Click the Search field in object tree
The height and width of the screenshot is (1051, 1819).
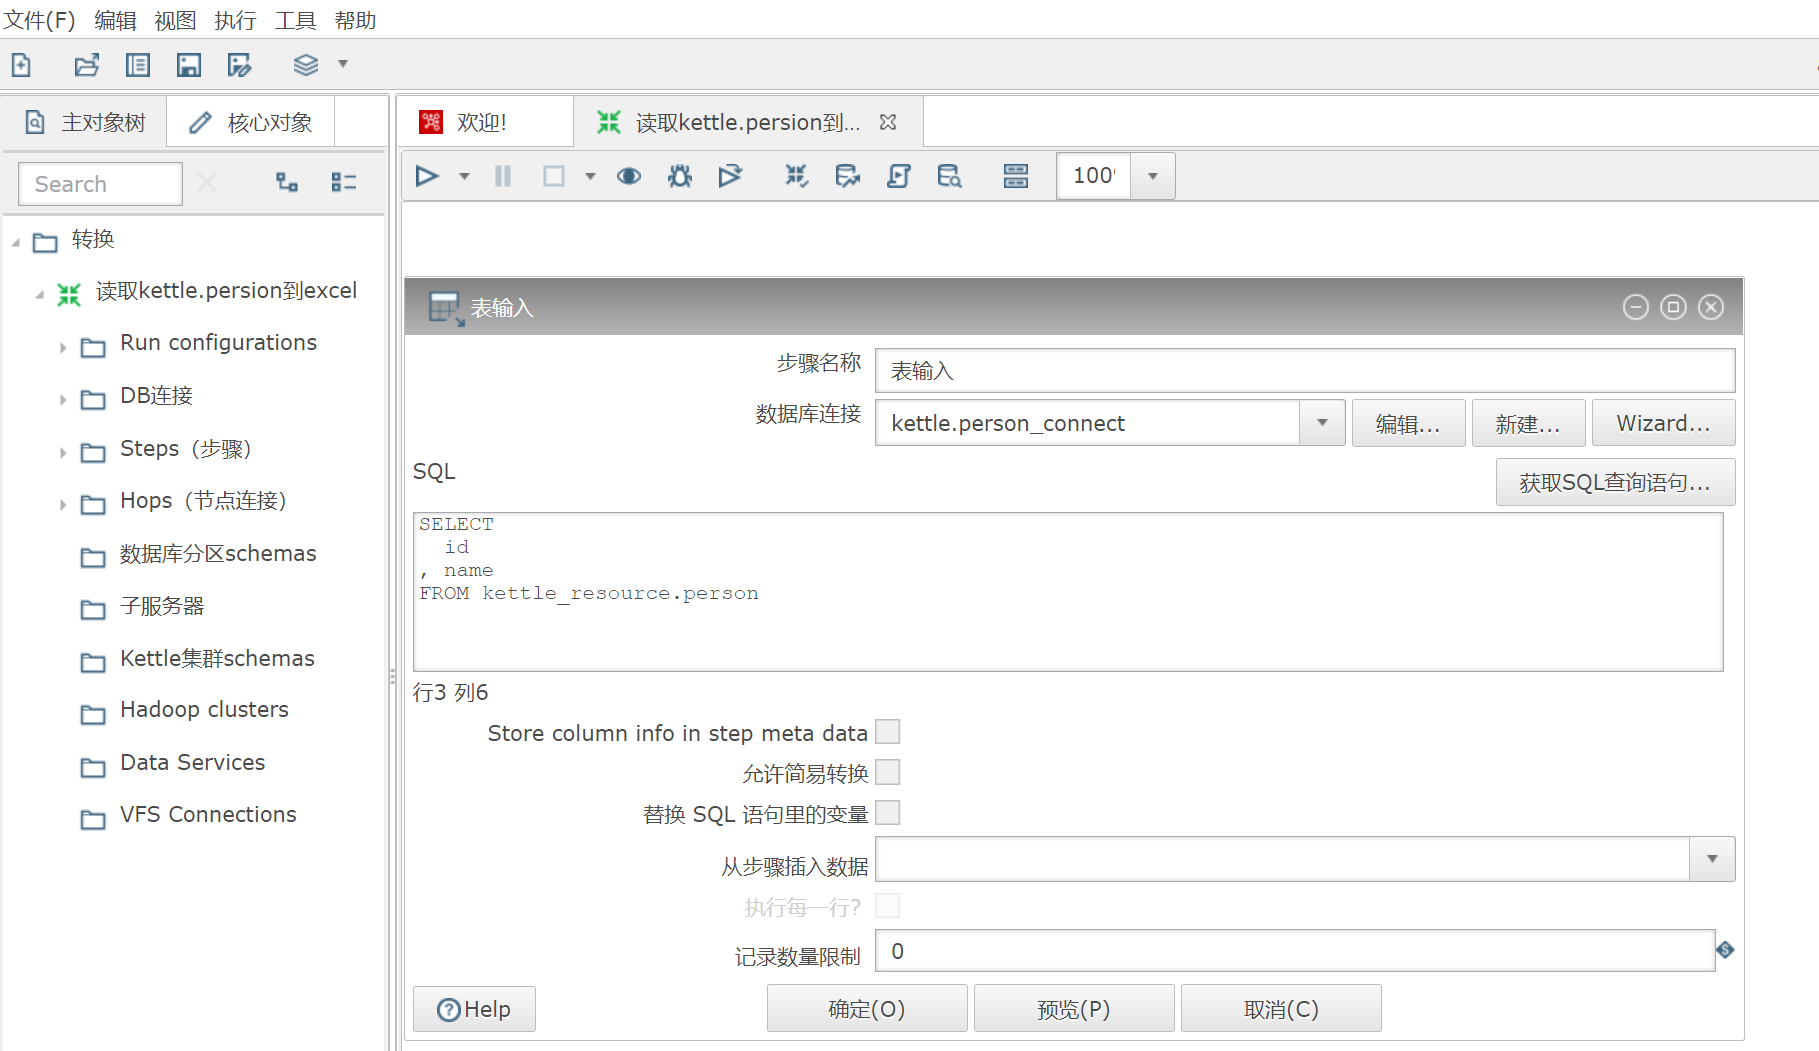click(x=100, y=184)
